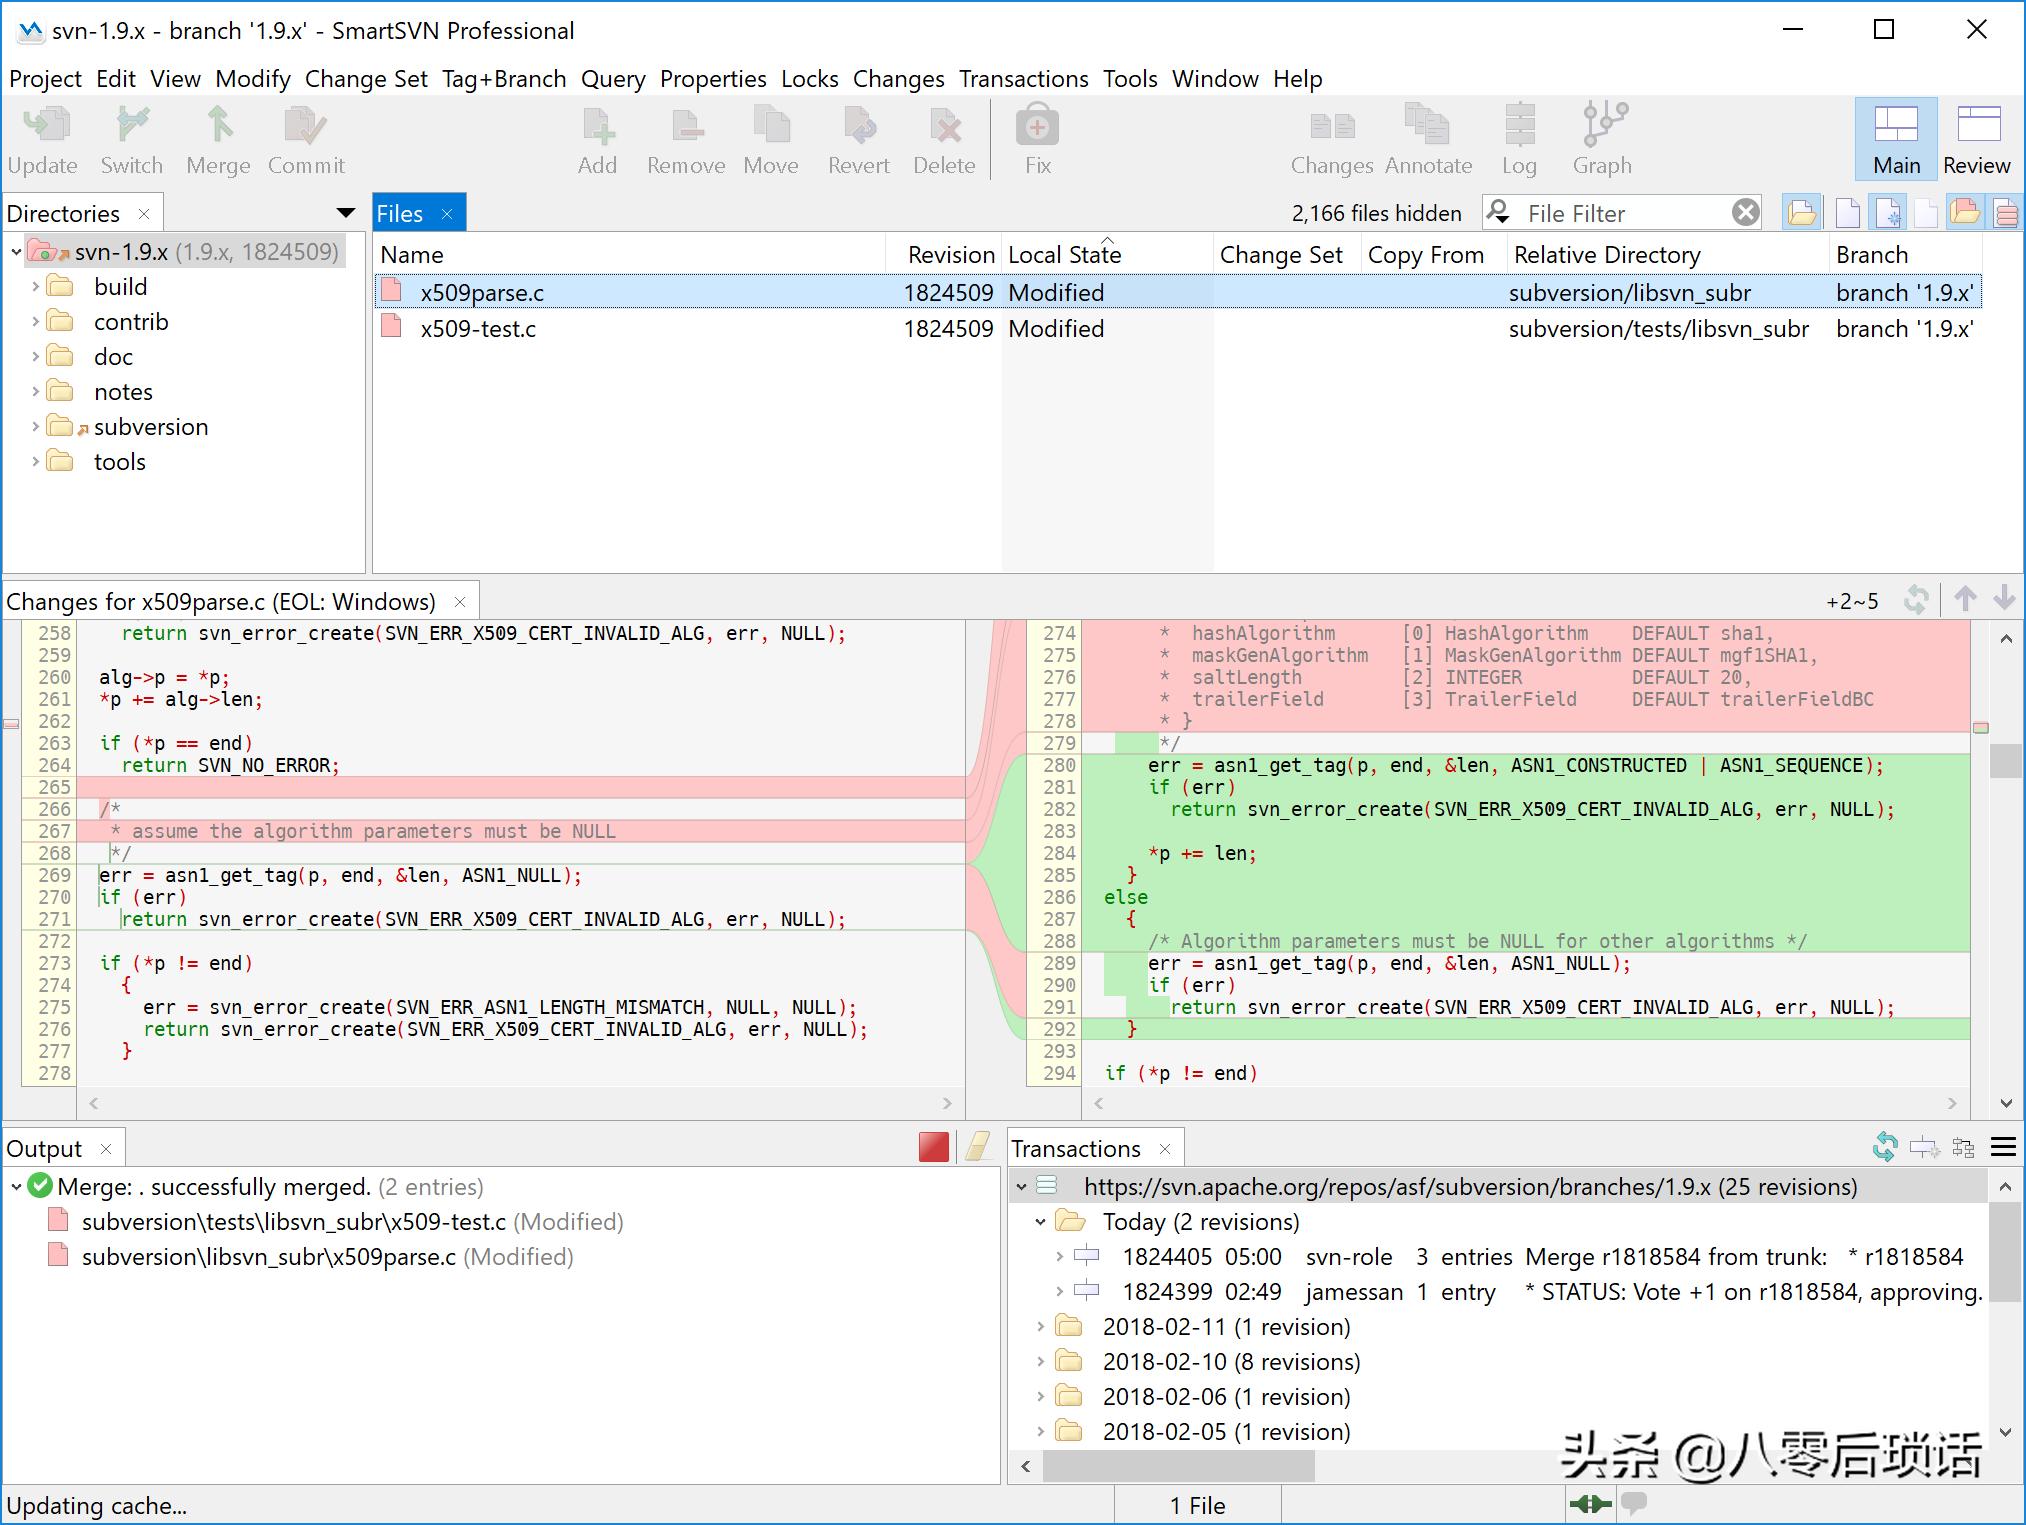
Task: Go to next change with down arrow
Action: 2004,599
